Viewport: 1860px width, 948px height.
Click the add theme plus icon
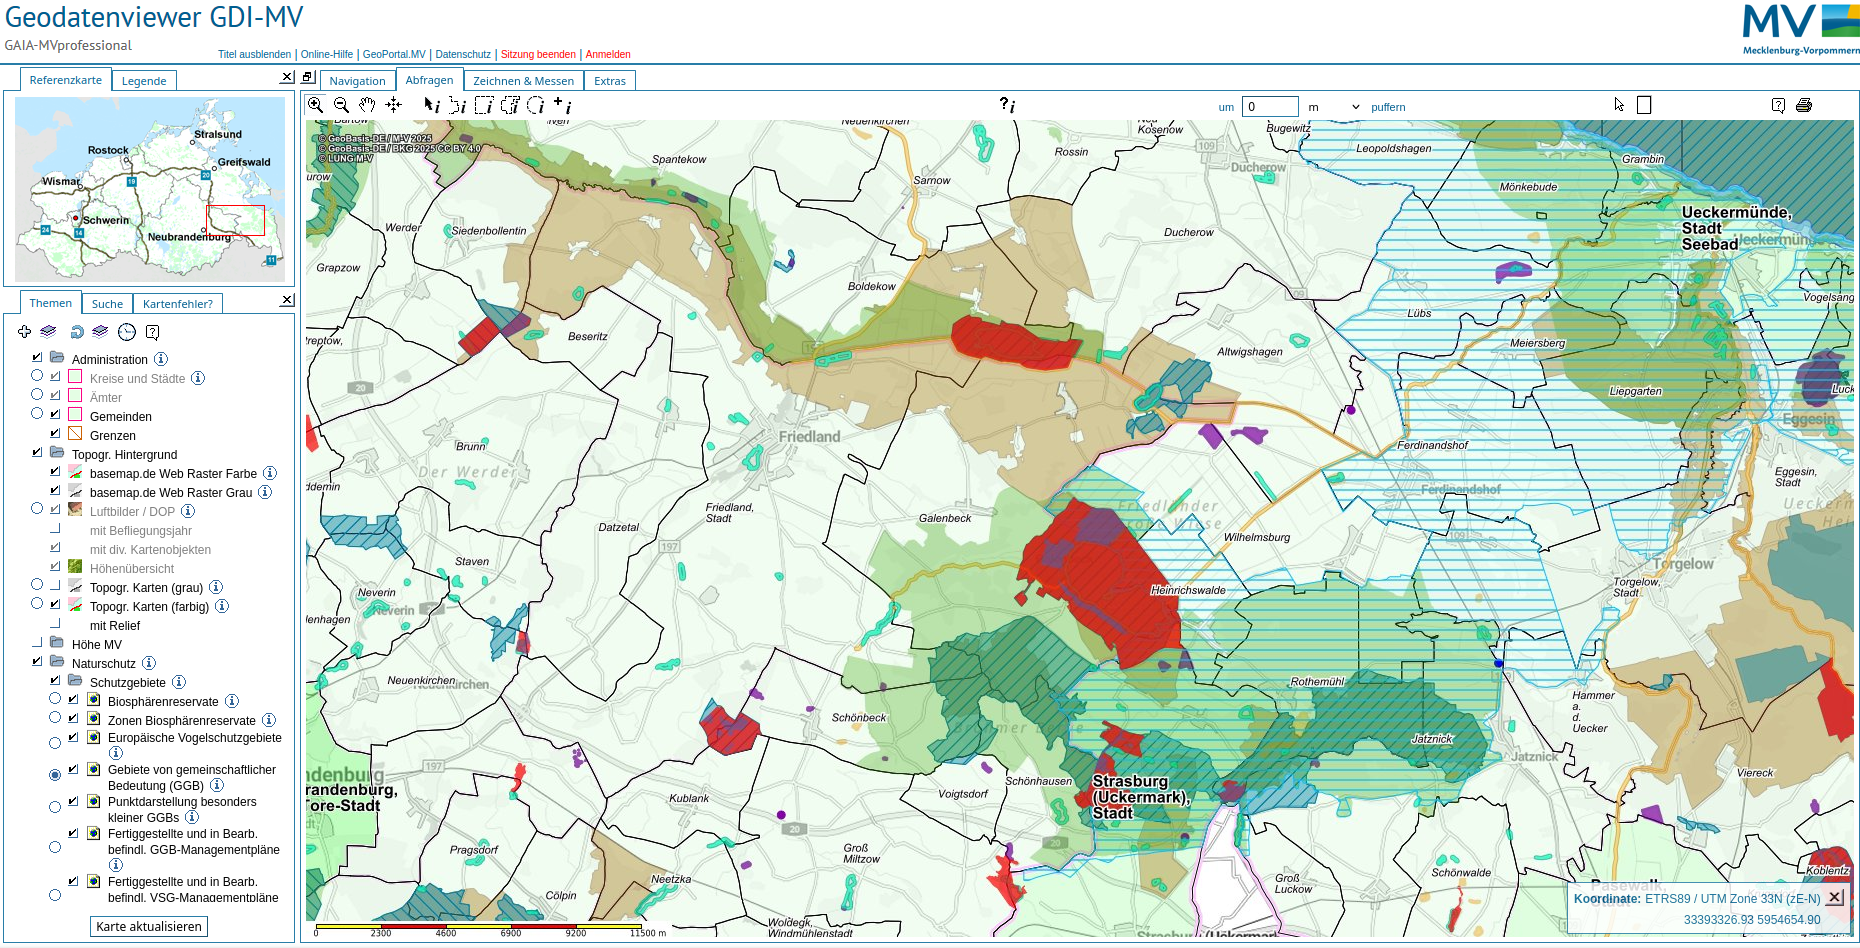tap(24, 332)
